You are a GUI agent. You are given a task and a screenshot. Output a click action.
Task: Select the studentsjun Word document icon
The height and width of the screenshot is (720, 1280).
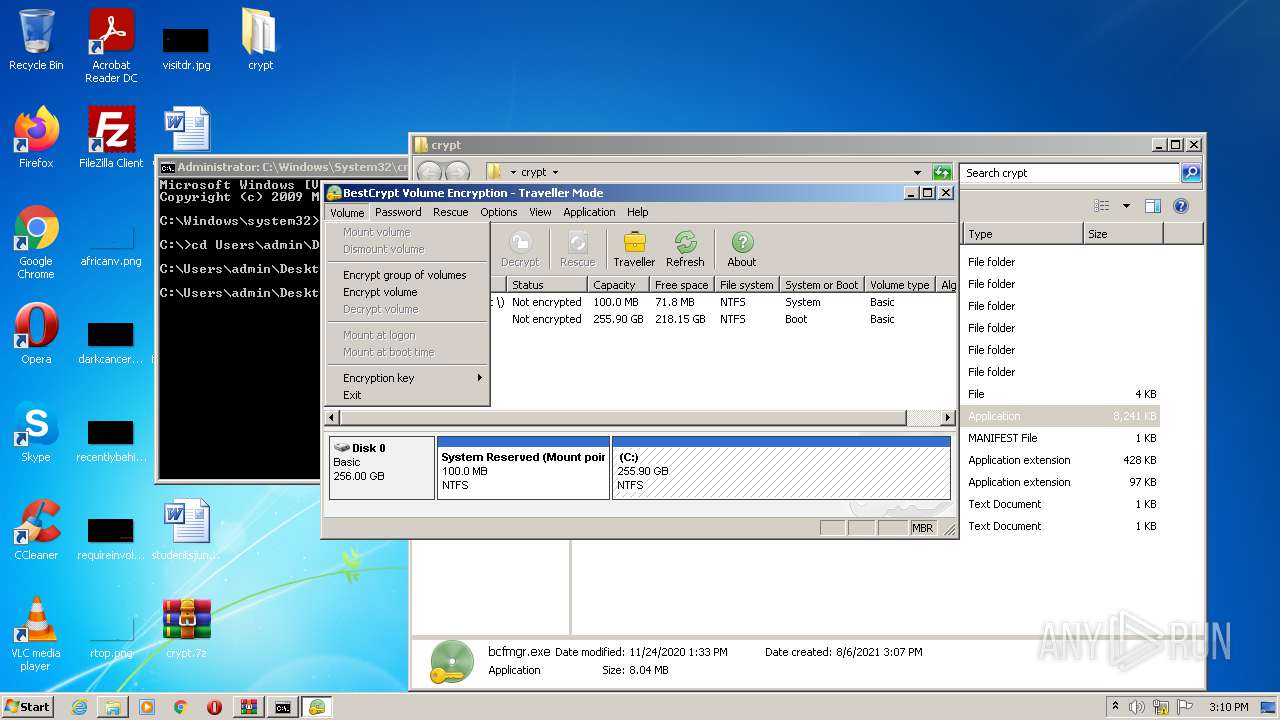pyautogui.click(x=187, y=530)
